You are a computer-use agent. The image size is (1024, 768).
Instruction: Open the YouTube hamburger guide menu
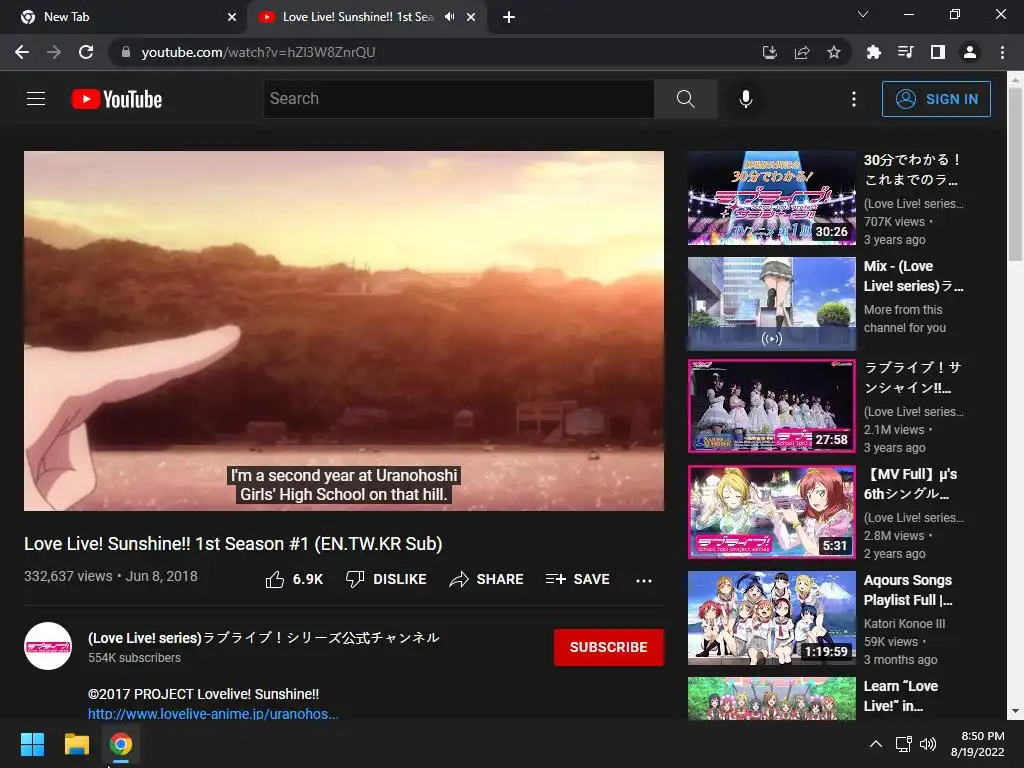point(36,99)
